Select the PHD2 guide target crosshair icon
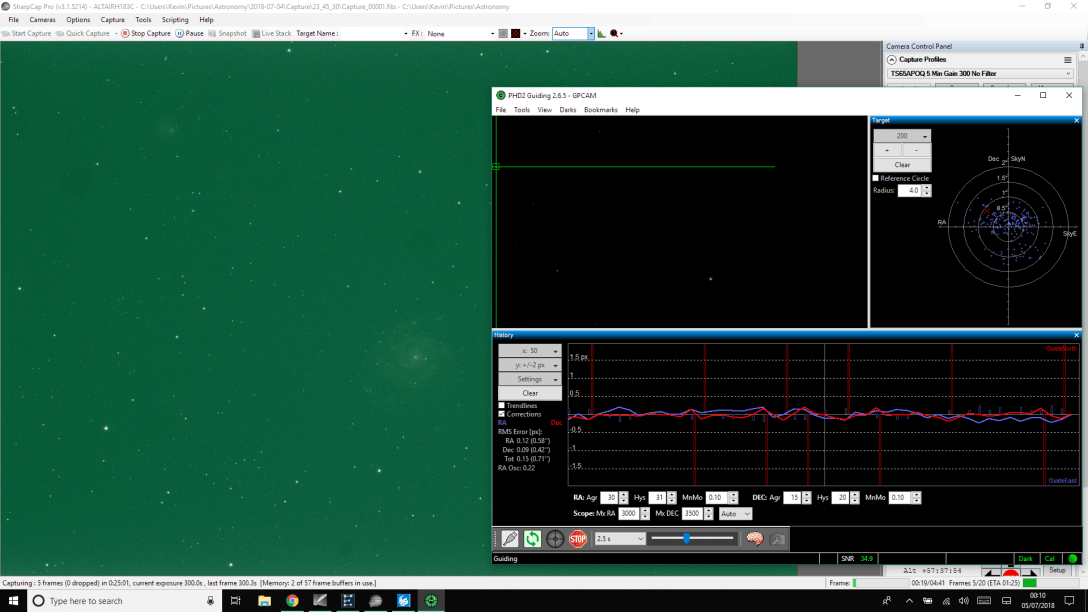The width and height of the screenshot is (1088, 612). point(554,536)
